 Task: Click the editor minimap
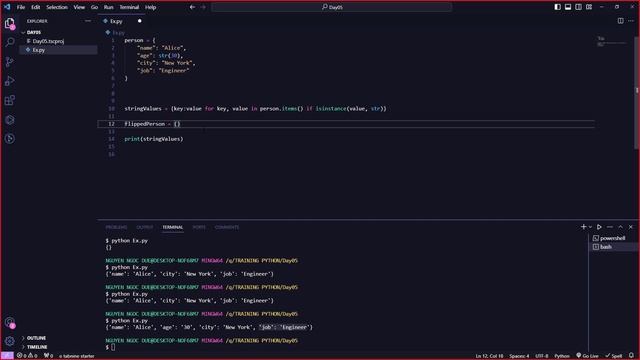click(611, 41)
